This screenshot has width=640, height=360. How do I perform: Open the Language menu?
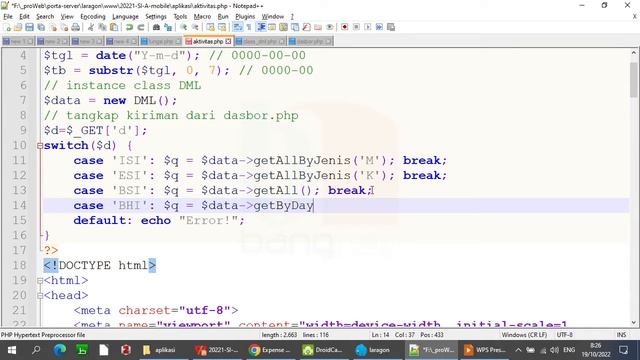pyautogui.click(x=125, y=17)
